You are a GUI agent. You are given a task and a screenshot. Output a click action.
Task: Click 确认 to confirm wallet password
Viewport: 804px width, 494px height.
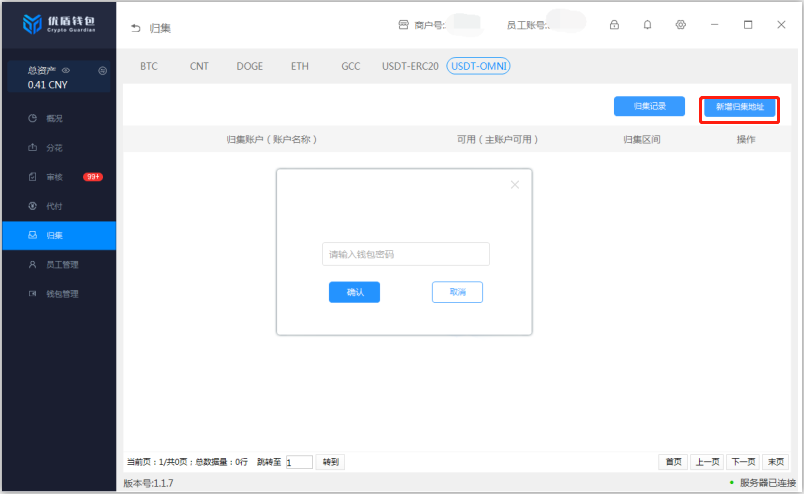(x=354, y=292)
